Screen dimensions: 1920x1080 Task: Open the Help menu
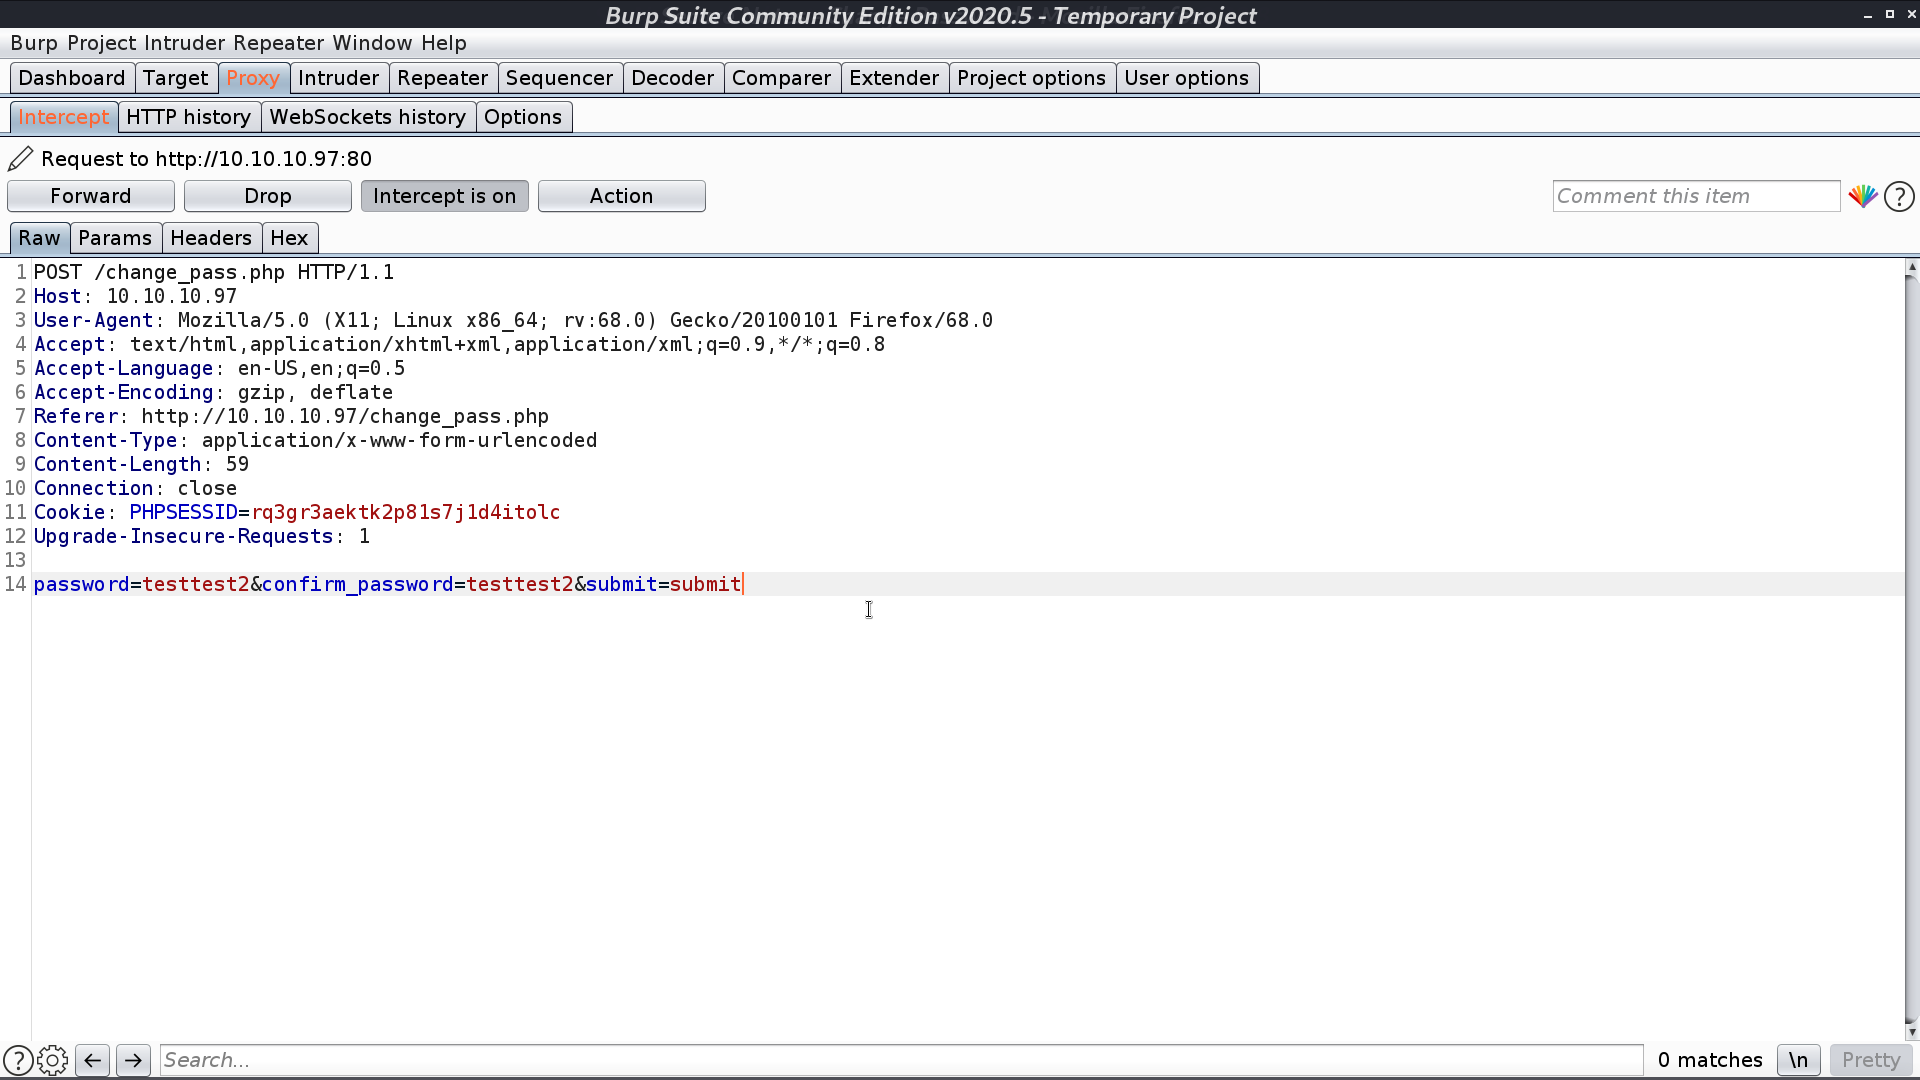(444, 43)
